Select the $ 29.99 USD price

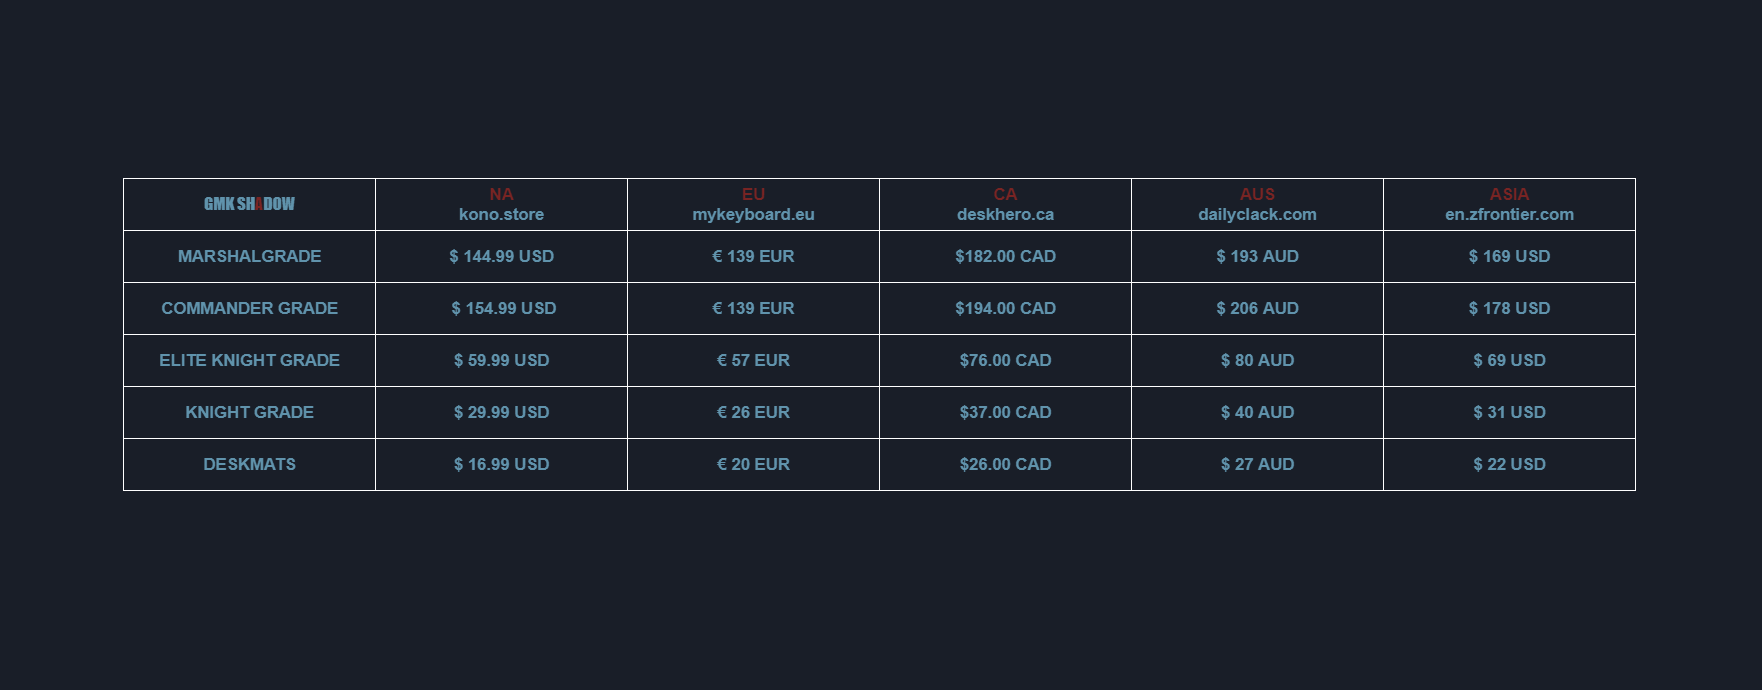(x=501, y=412)
